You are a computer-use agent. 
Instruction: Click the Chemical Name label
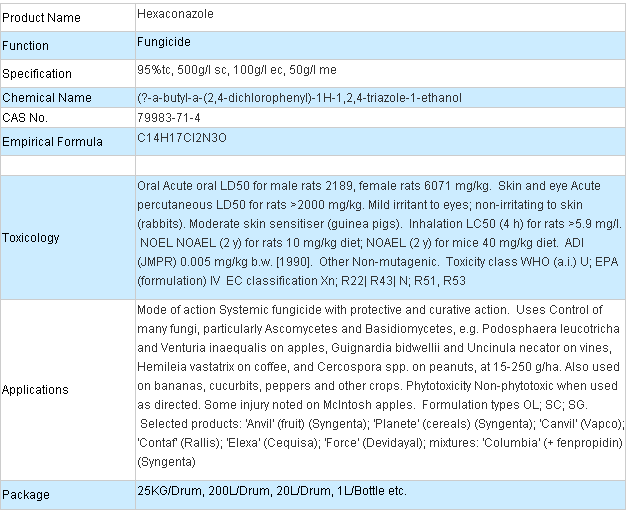coord(47,98)
